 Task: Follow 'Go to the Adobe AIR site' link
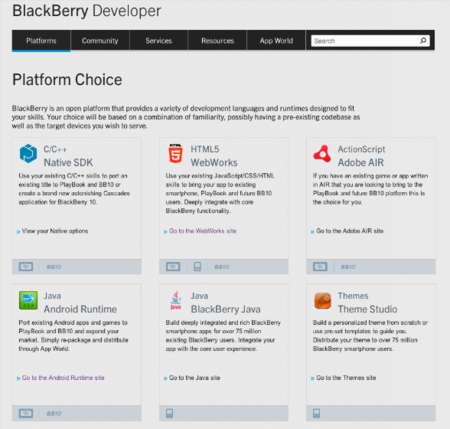[350, 231]
